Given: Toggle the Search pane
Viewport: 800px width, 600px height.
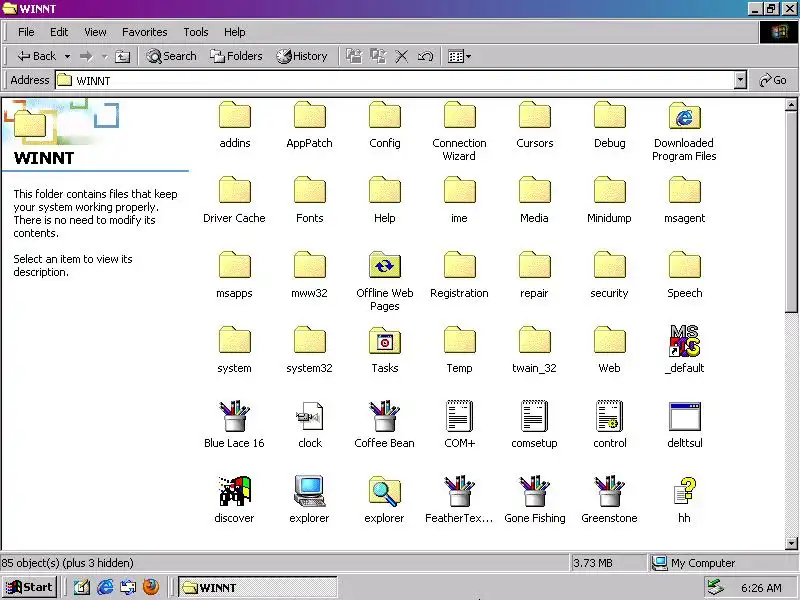Looking at the screenshot, I should pyautogui.click(x=171, y=56).
